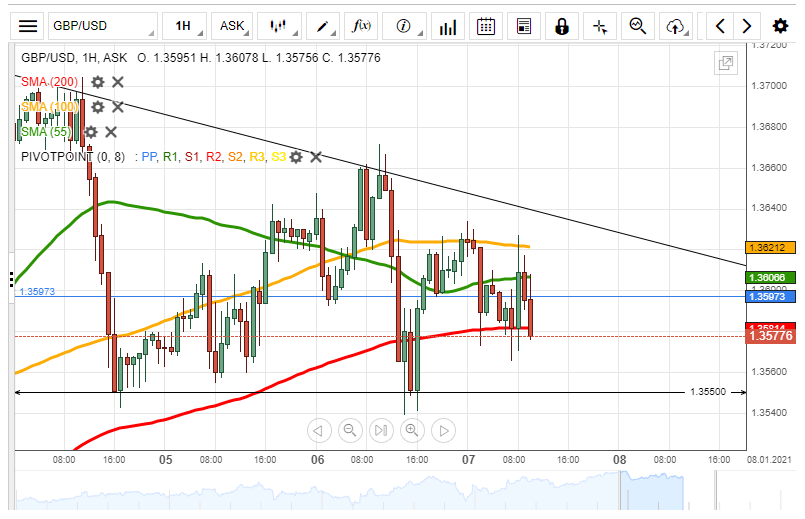This screenshot has height=519, width=805.
Task: Navigate chart back with left arrow
Action: click(720, 26)
